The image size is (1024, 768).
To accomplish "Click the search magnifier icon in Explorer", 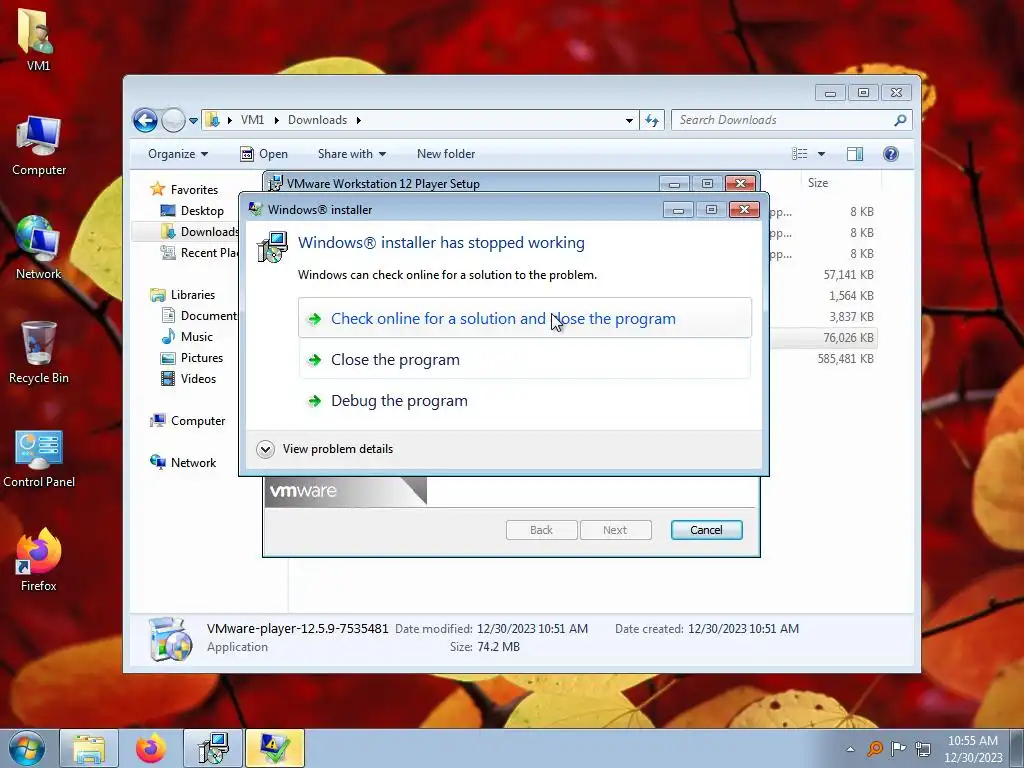I will coord(900,120).
